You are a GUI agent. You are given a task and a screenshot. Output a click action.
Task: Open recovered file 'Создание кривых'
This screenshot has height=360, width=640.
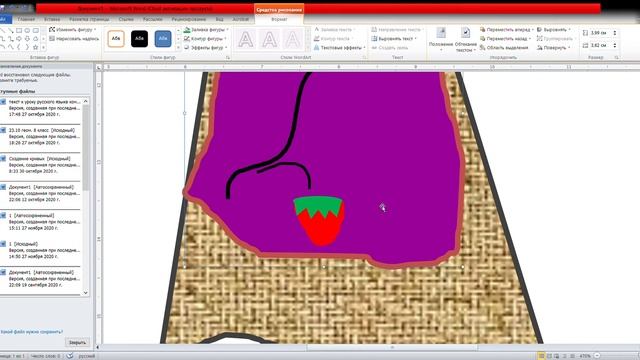41,165
